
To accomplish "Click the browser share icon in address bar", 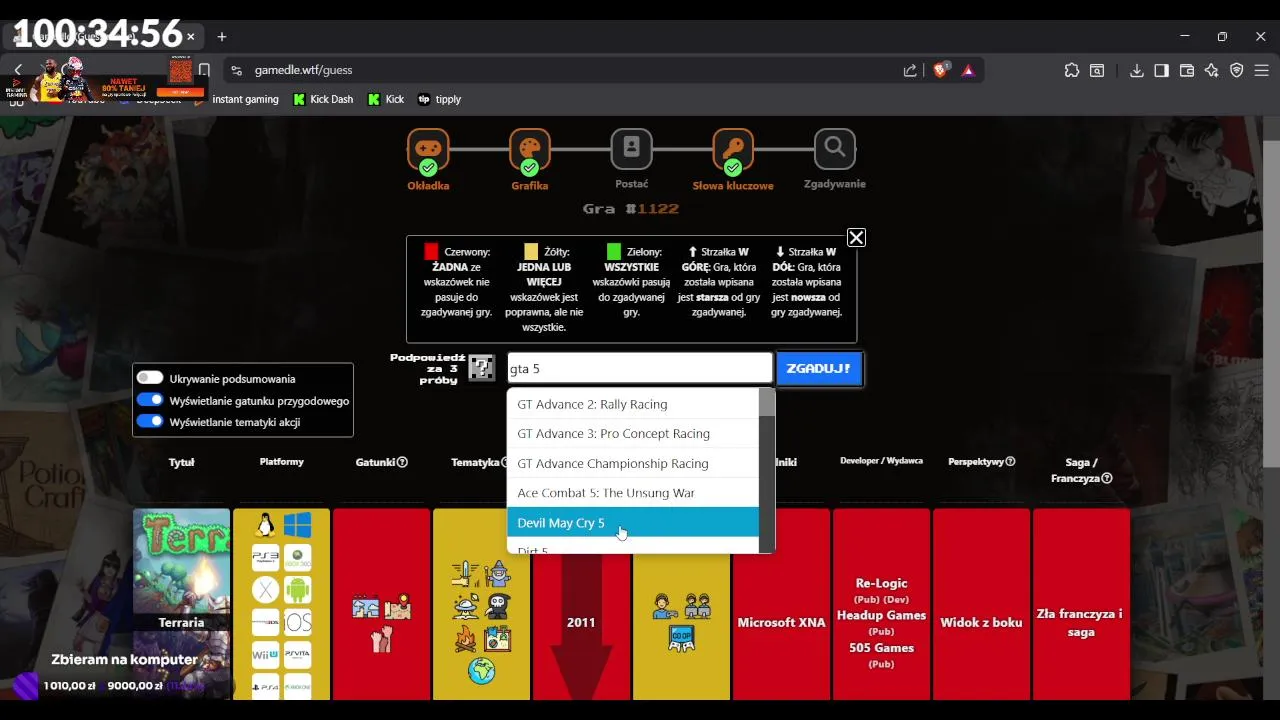I will [x=910, y=70].
